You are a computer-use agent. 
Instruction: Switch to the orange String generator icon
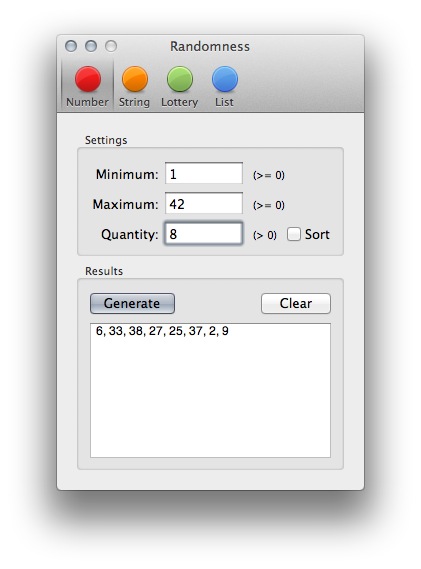135,79
